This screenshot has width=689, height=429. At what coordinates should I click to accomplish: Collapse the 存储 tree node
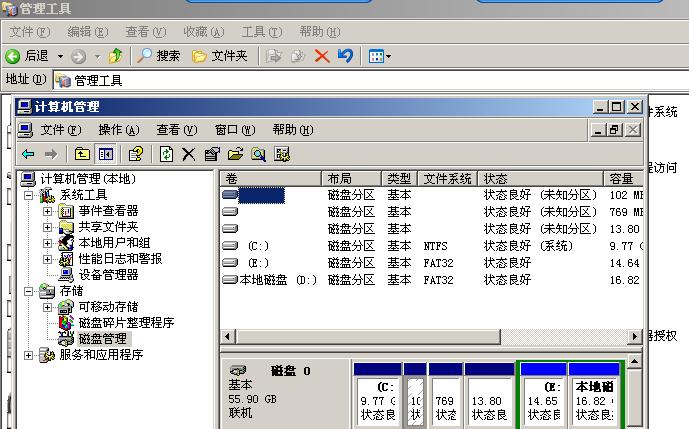[x=28, y=291]
